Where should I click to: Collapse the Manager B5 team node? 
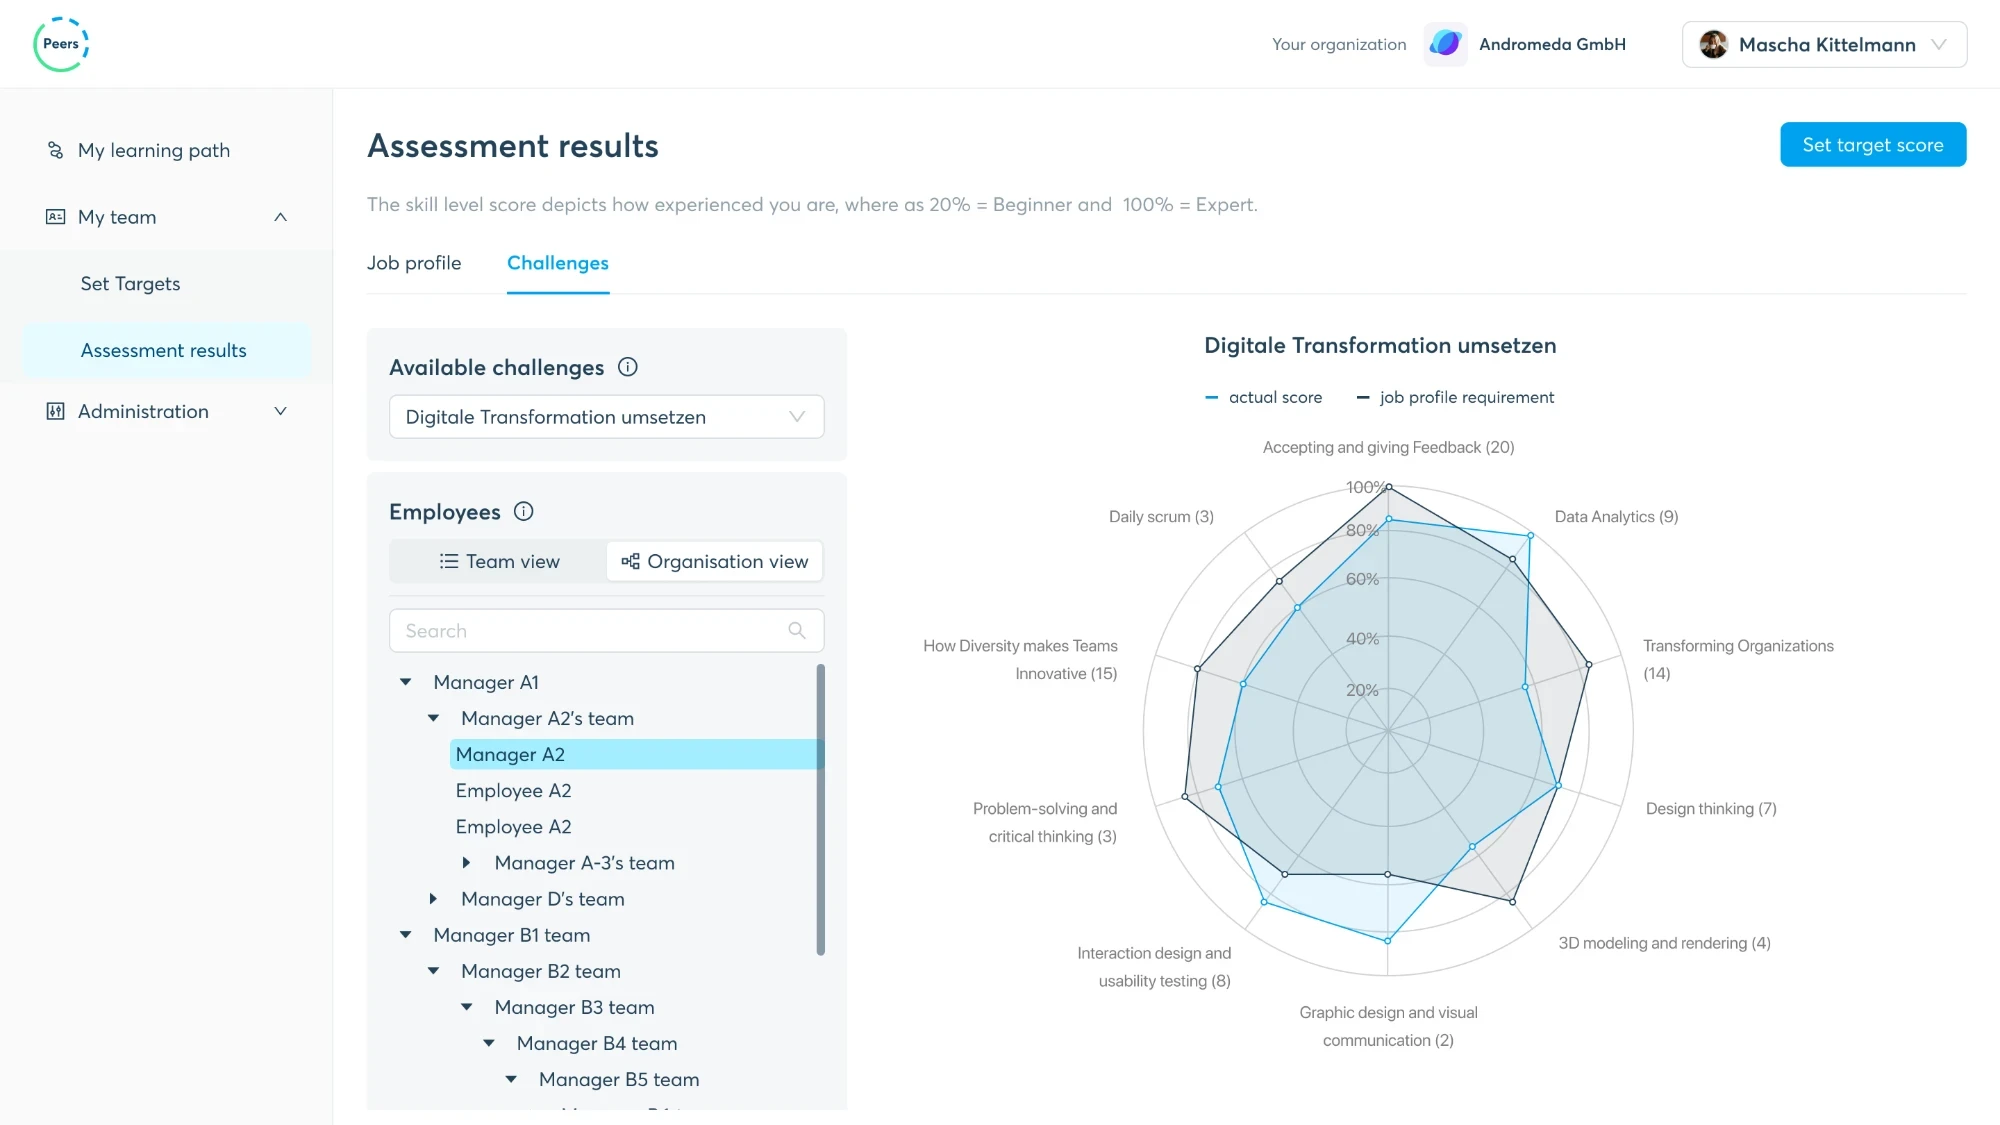click(511, 1079)
